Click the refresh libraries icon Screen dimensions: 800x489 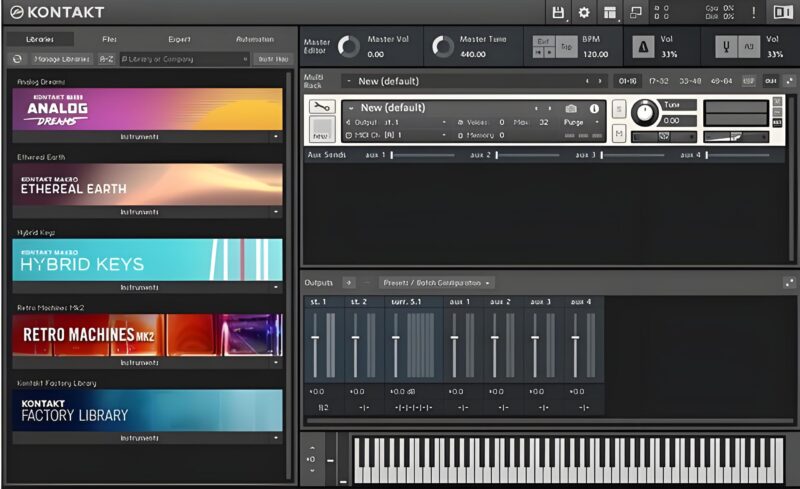click(x=17, y=59)
